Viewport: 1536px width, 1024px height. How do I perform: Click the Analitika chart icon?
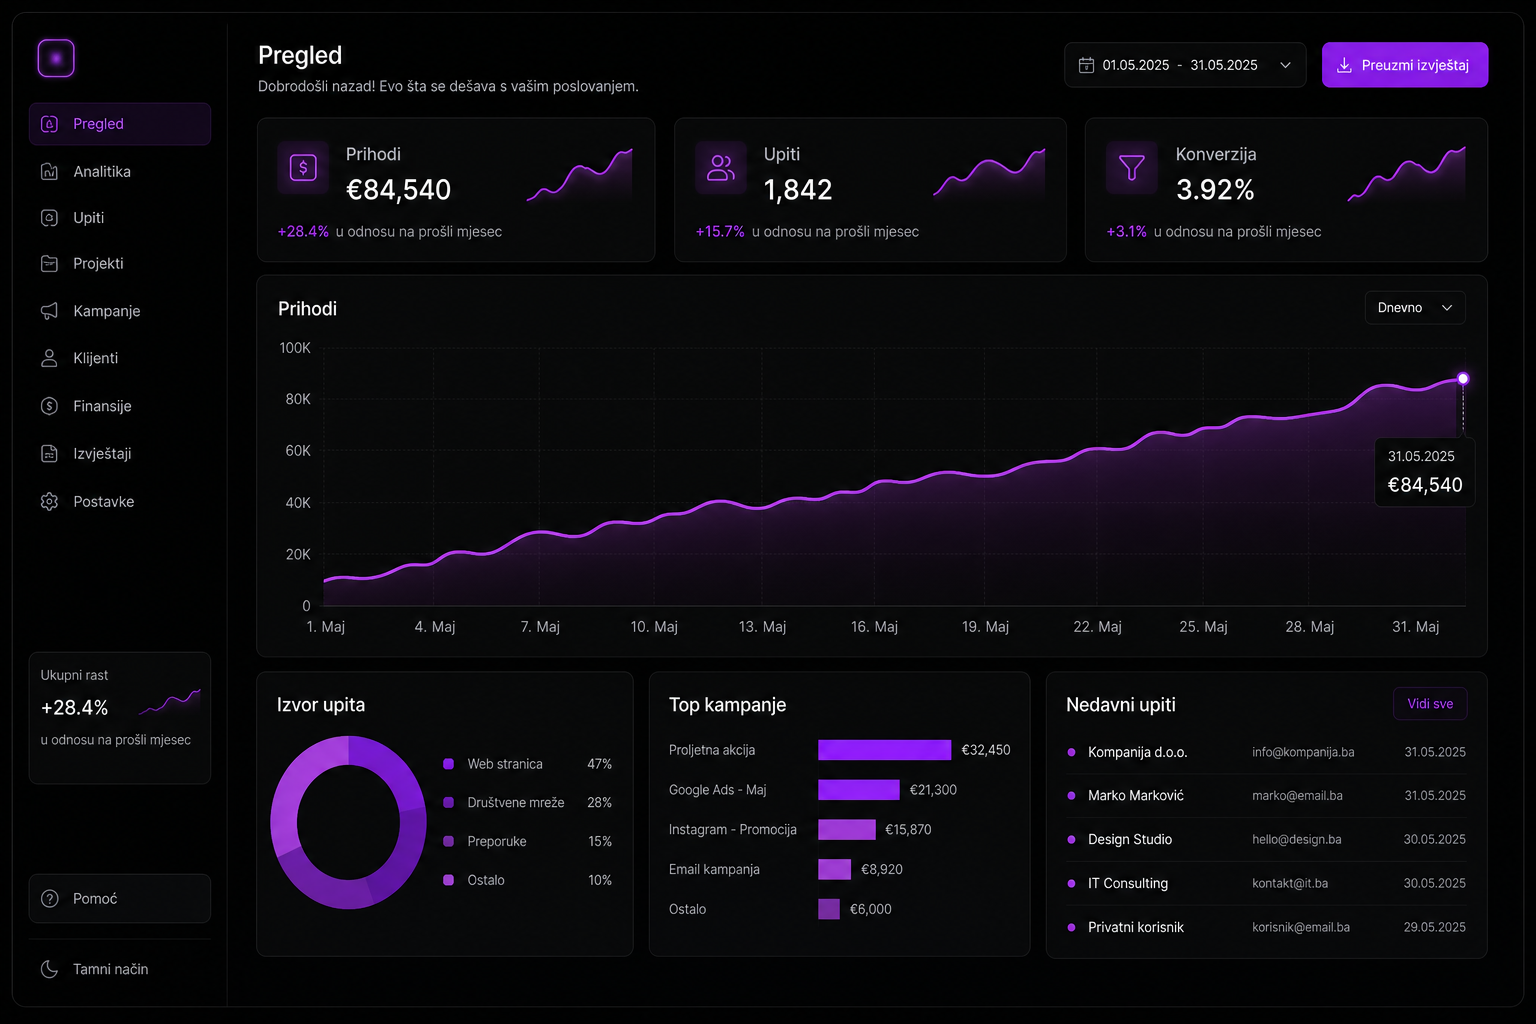pos(49,171)
